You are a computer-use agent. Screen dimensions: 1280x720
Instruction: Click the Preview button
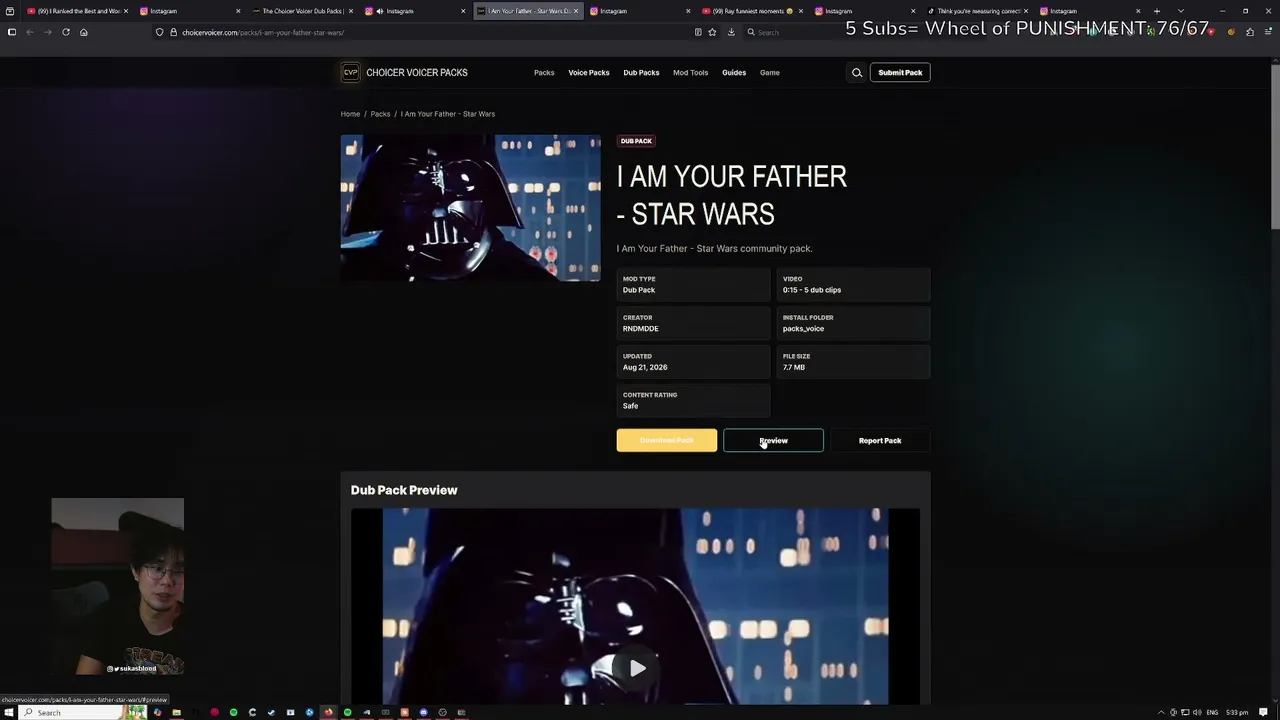(773, 440)
